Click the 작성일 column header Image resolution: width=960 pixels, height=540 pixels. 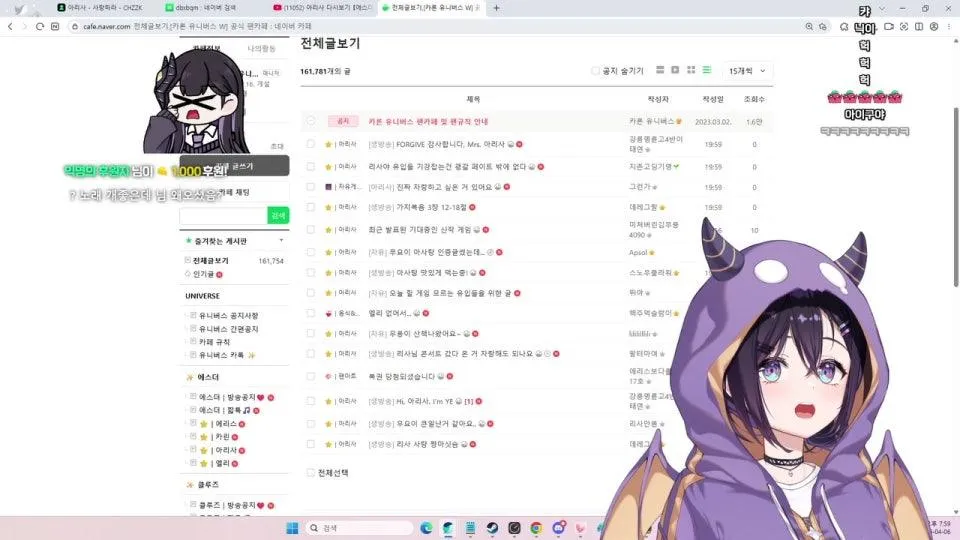point(713,99)
